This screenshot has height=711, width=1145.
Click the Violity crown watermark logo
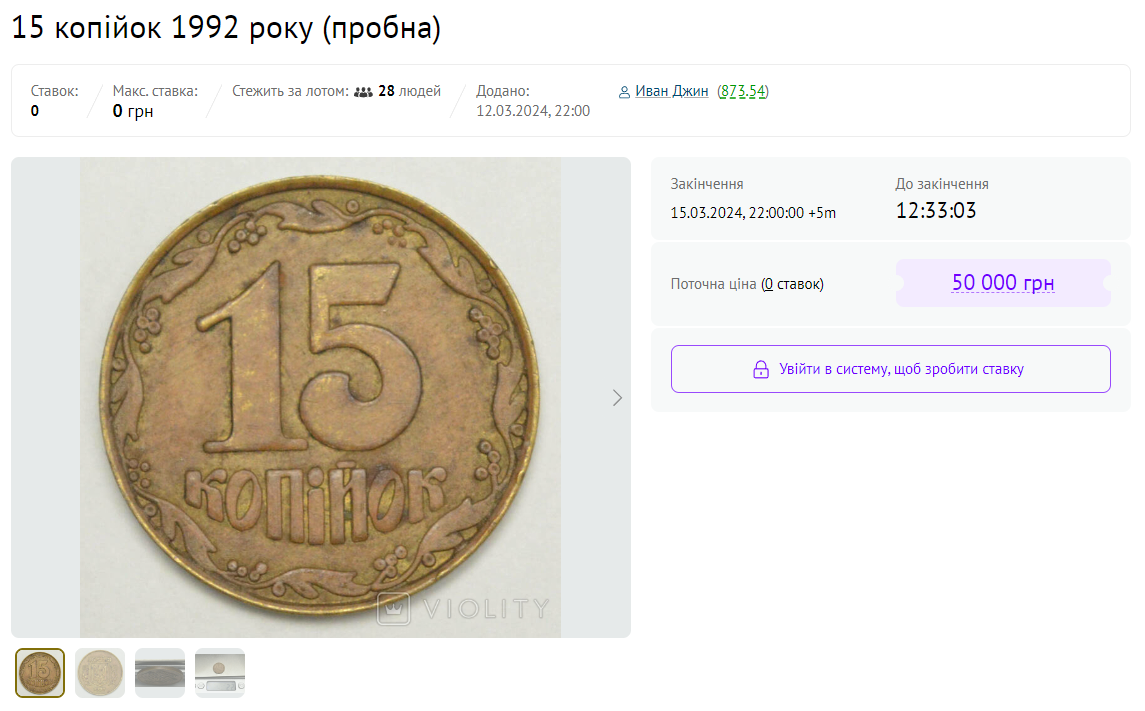(393, 608)
